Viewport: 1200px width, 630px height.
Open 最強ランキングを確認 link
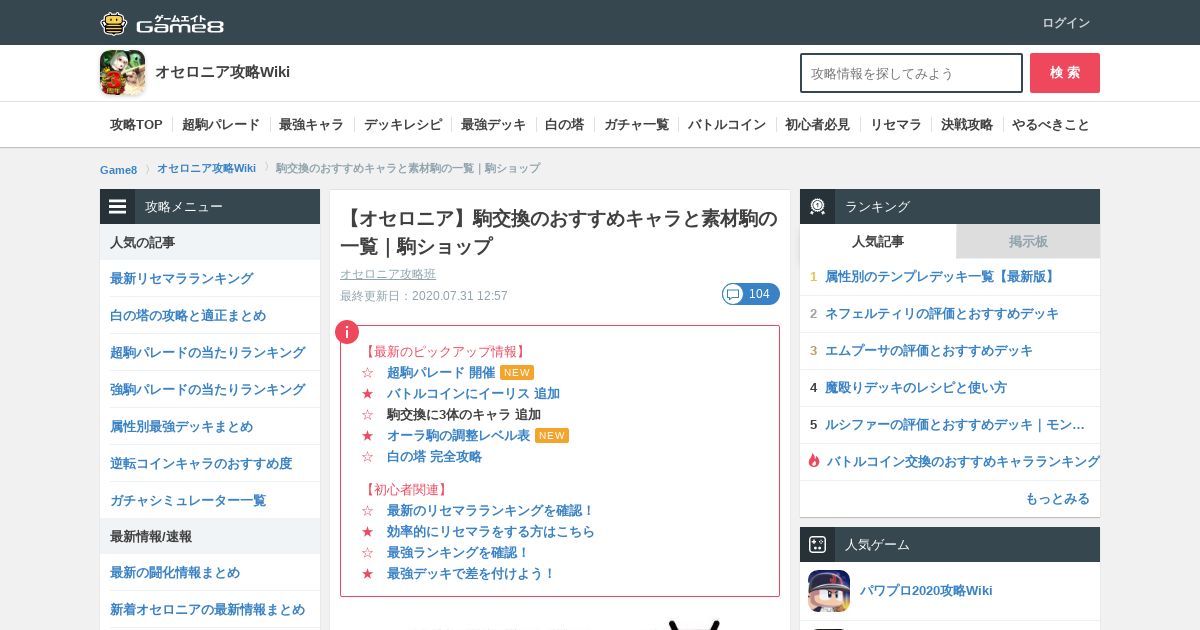click(x=458, y=552)
